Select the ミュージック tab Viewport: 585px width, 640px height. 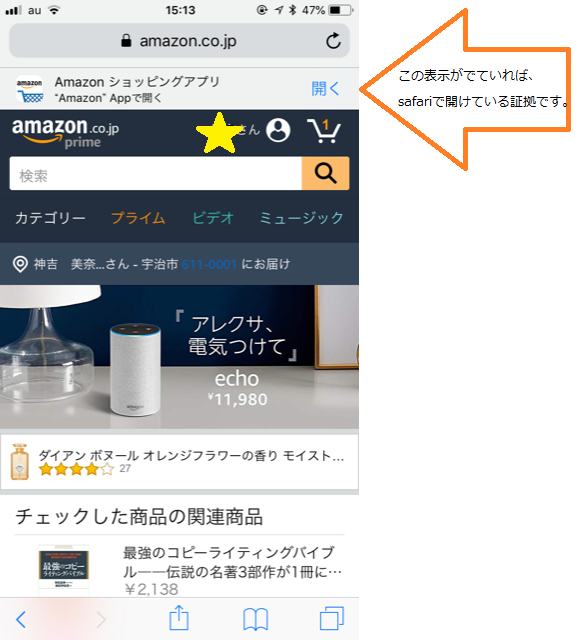[x=301, y=218]
